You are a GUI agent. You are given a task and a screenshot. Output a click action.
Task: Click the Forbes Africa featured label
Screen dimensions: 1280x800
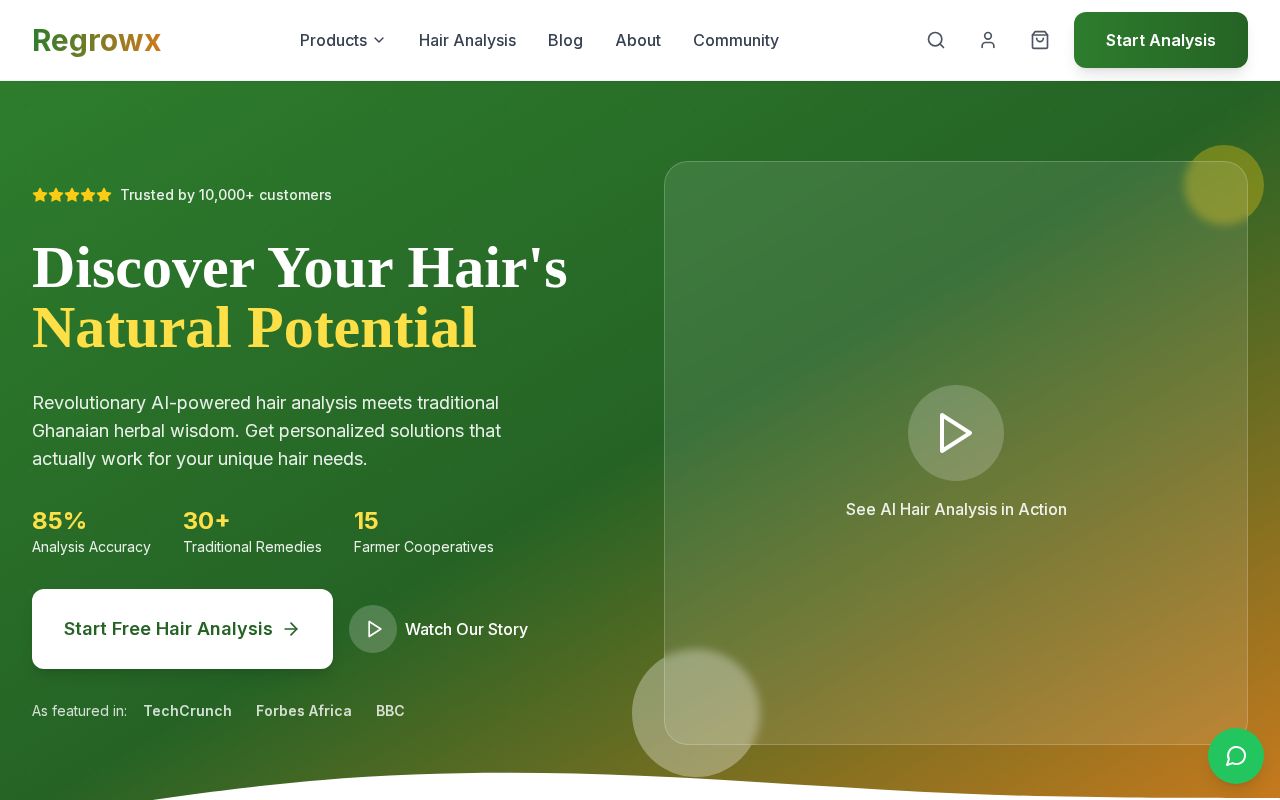(304, 711)
